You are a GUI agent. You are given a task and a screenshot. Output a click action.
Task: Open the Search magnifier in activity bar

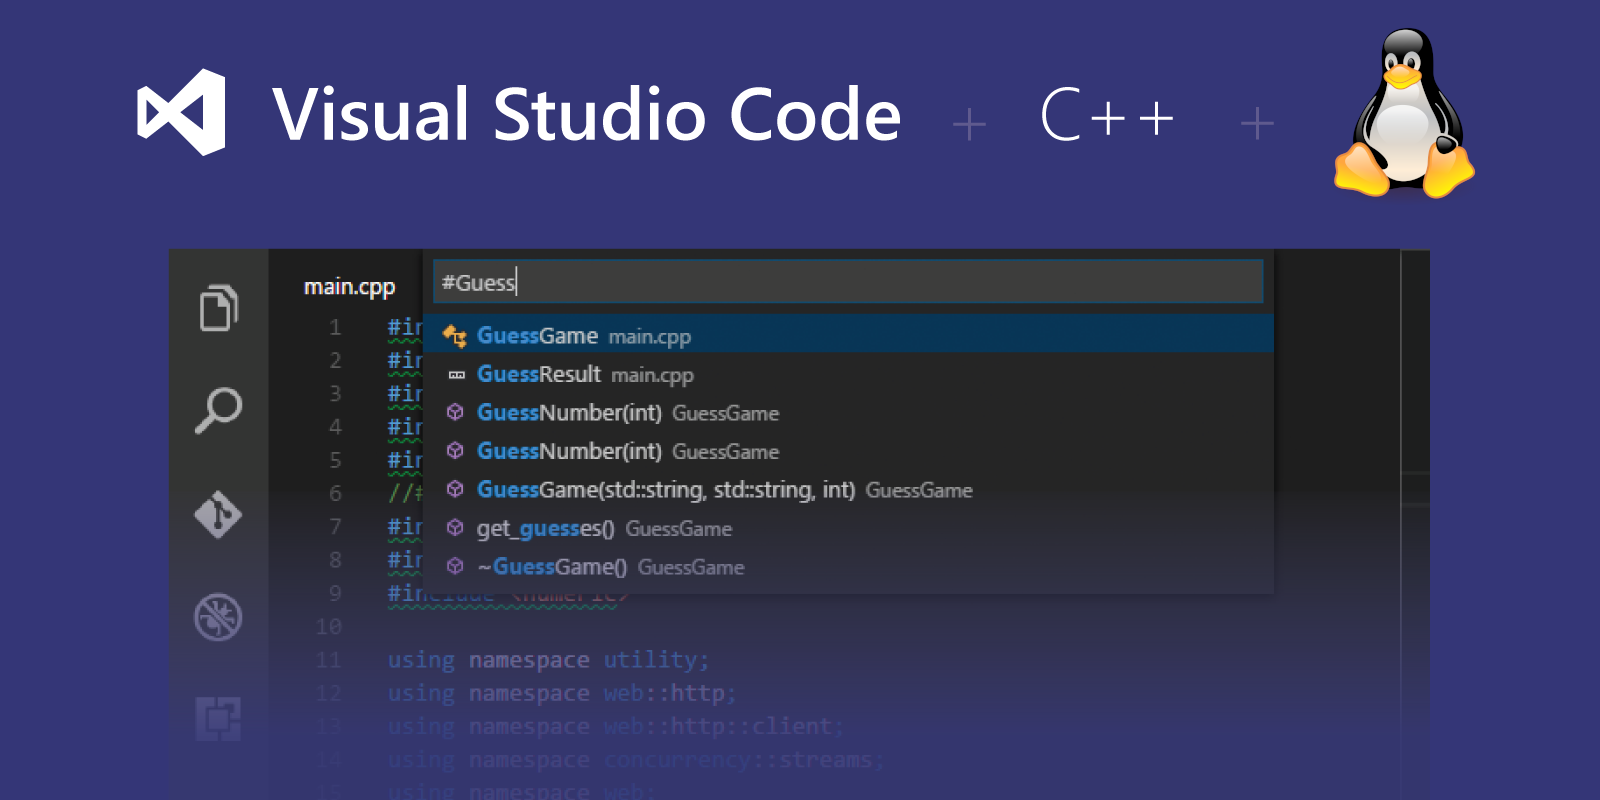[x=219, y=410]
